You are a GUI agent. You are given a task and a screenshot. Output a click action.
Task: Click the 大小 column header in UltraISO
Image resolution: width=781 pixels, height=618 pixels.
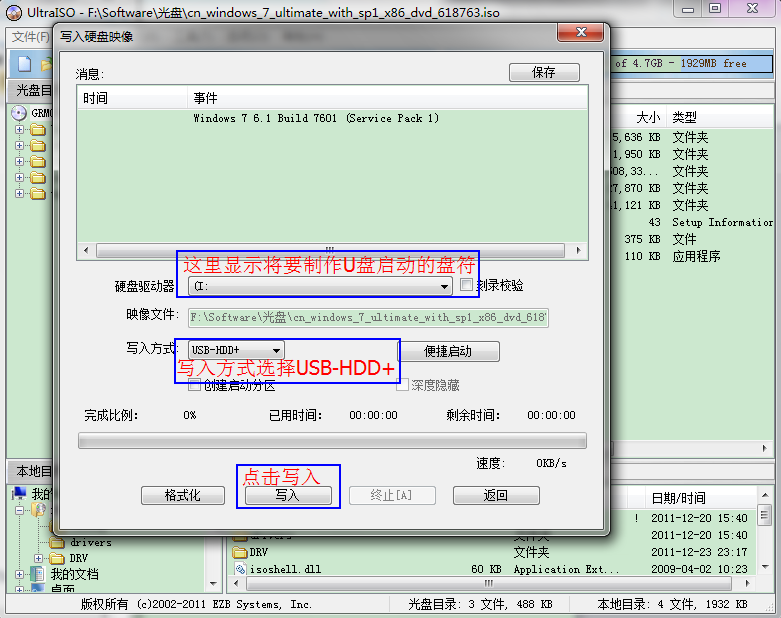pos(648,118)
